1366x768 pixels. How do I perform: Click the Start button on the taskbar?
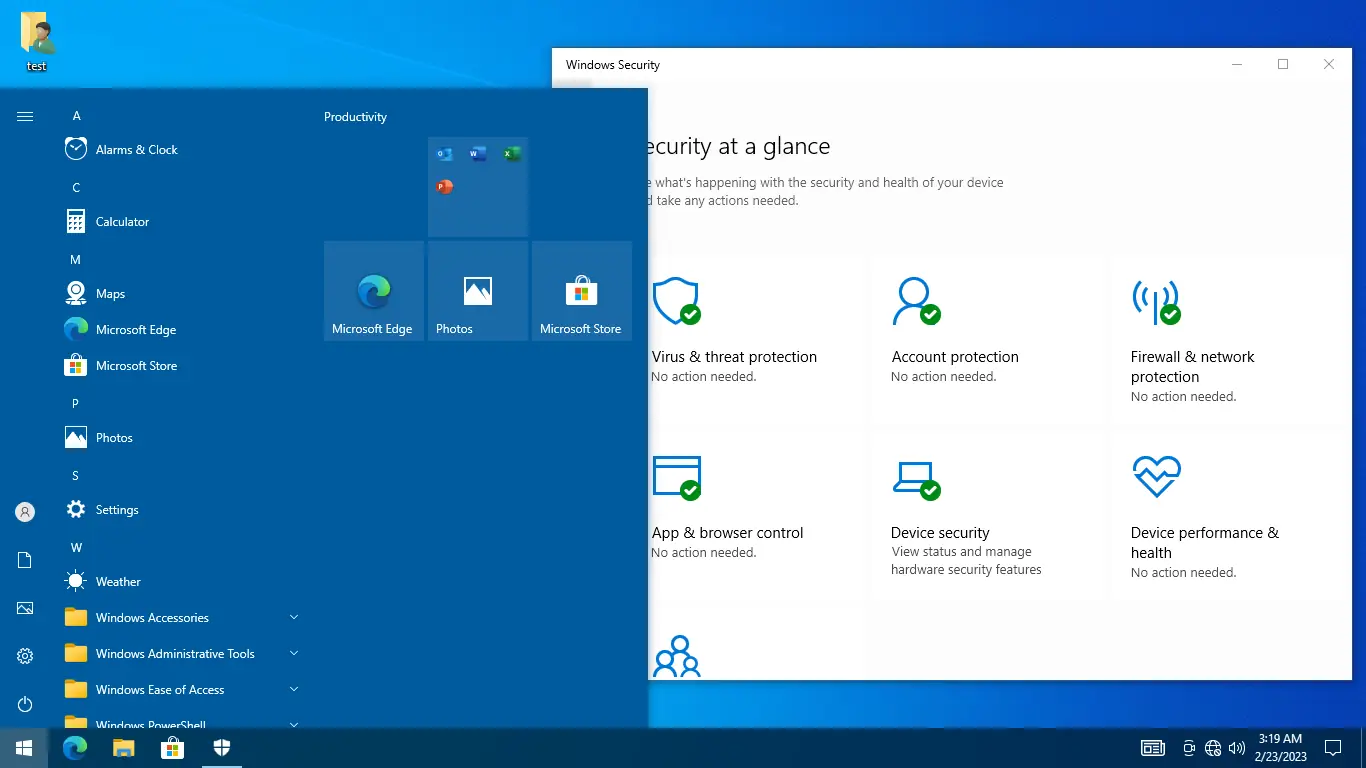click(24, 748)
